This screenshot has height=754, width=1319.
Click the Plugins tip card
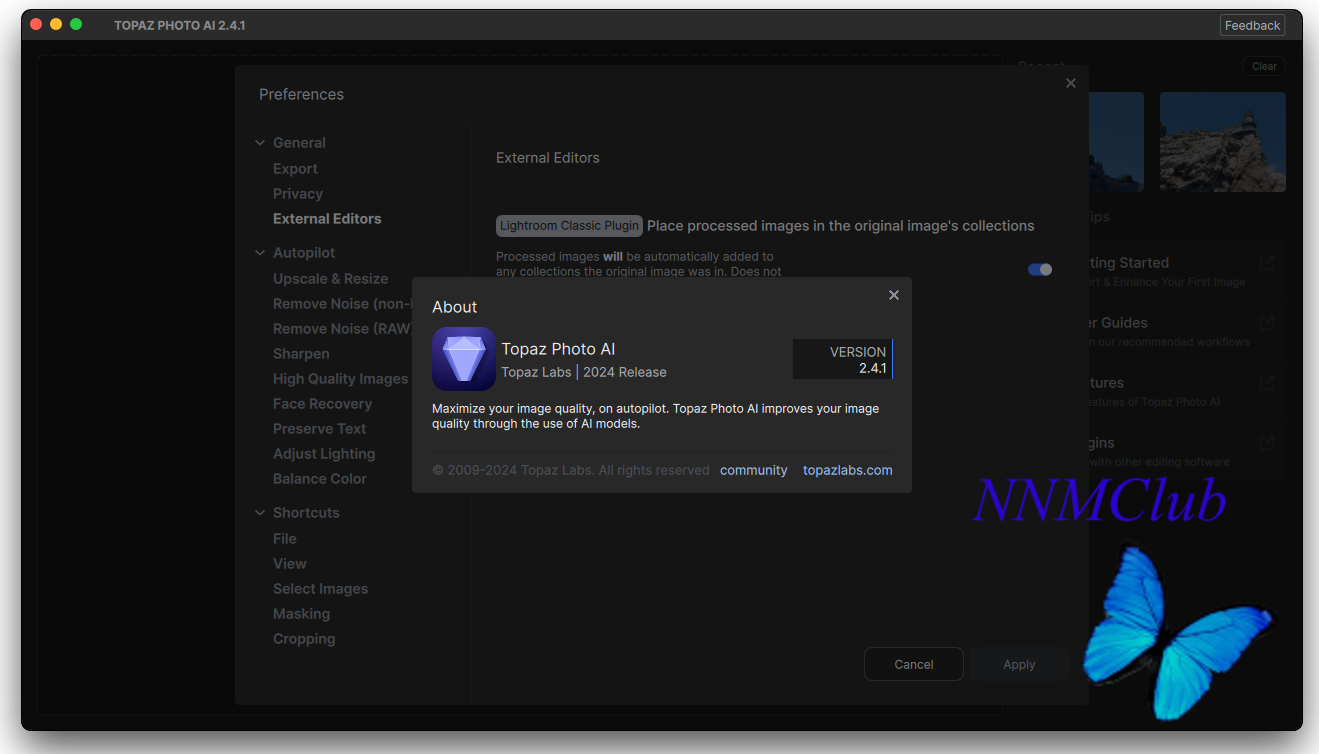[x=1187, y=452]
